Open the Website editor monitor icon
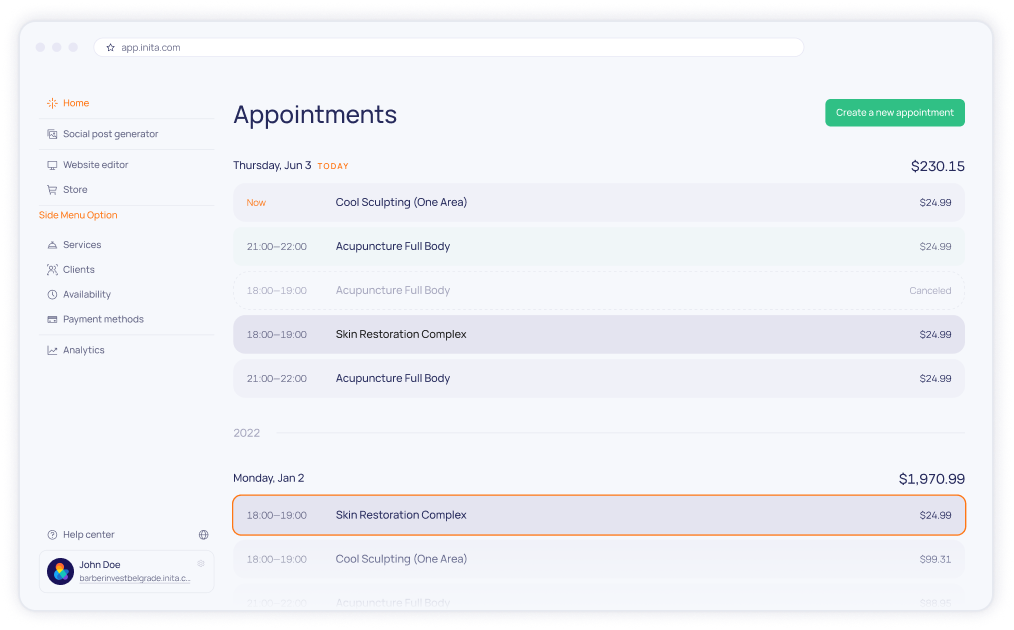 [52, 164]
